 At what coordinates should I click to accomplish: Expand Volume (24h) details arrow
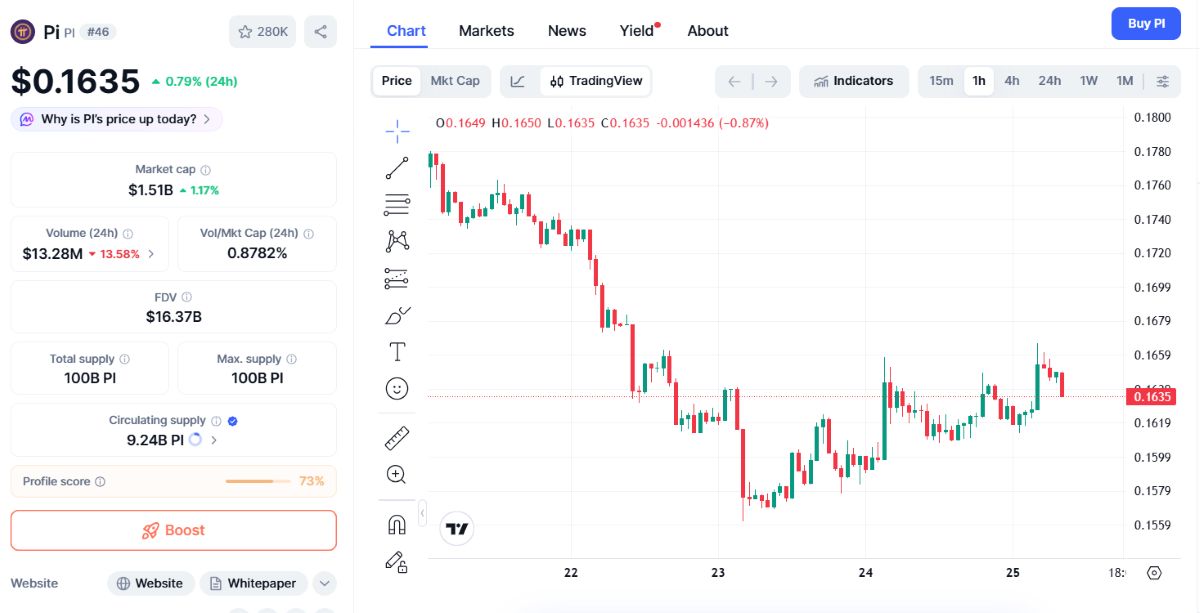tap(151, 254)
